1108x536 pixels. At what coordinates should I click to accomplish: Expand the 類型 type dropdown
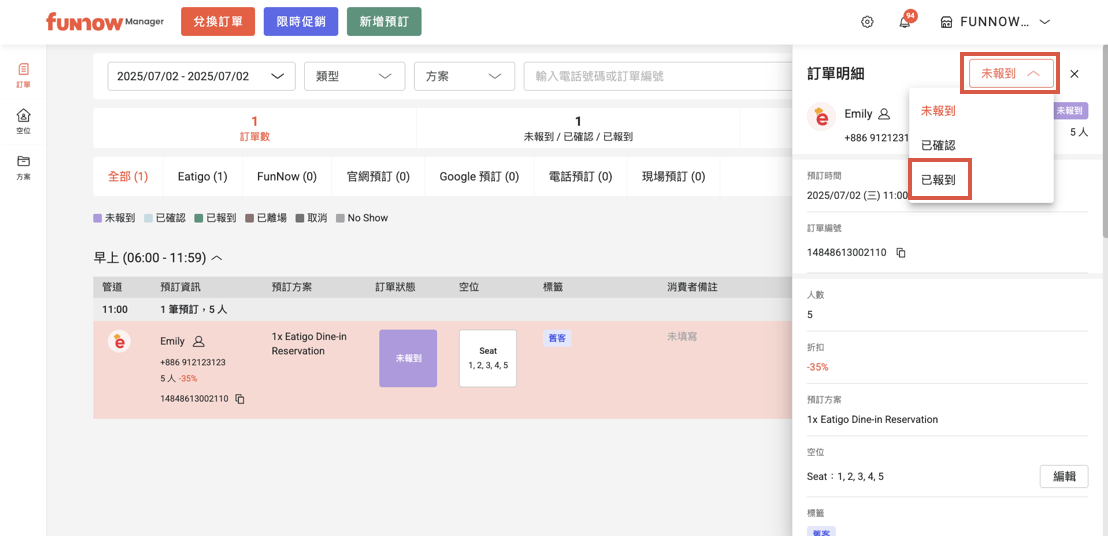353,76
